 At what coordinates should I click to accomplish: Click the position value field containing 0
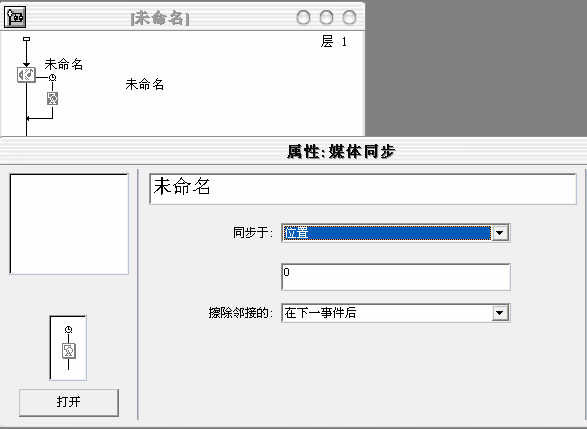[396, 277]
